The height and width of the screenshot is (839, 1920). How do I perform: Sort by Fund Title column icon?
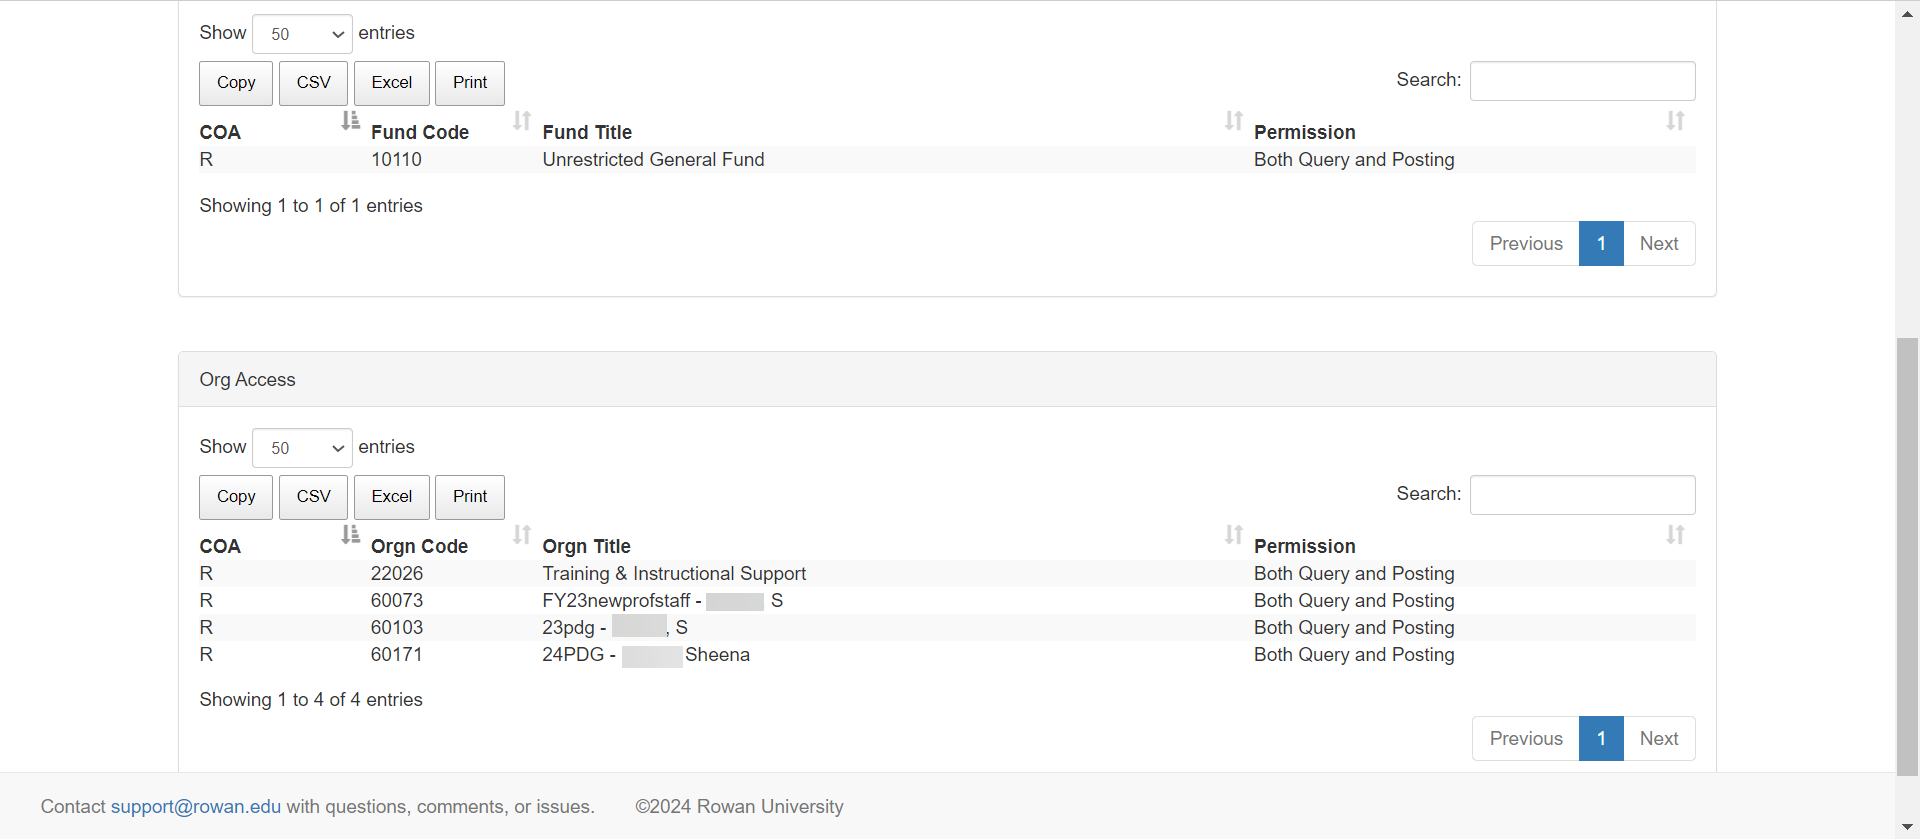point(1234,121)
